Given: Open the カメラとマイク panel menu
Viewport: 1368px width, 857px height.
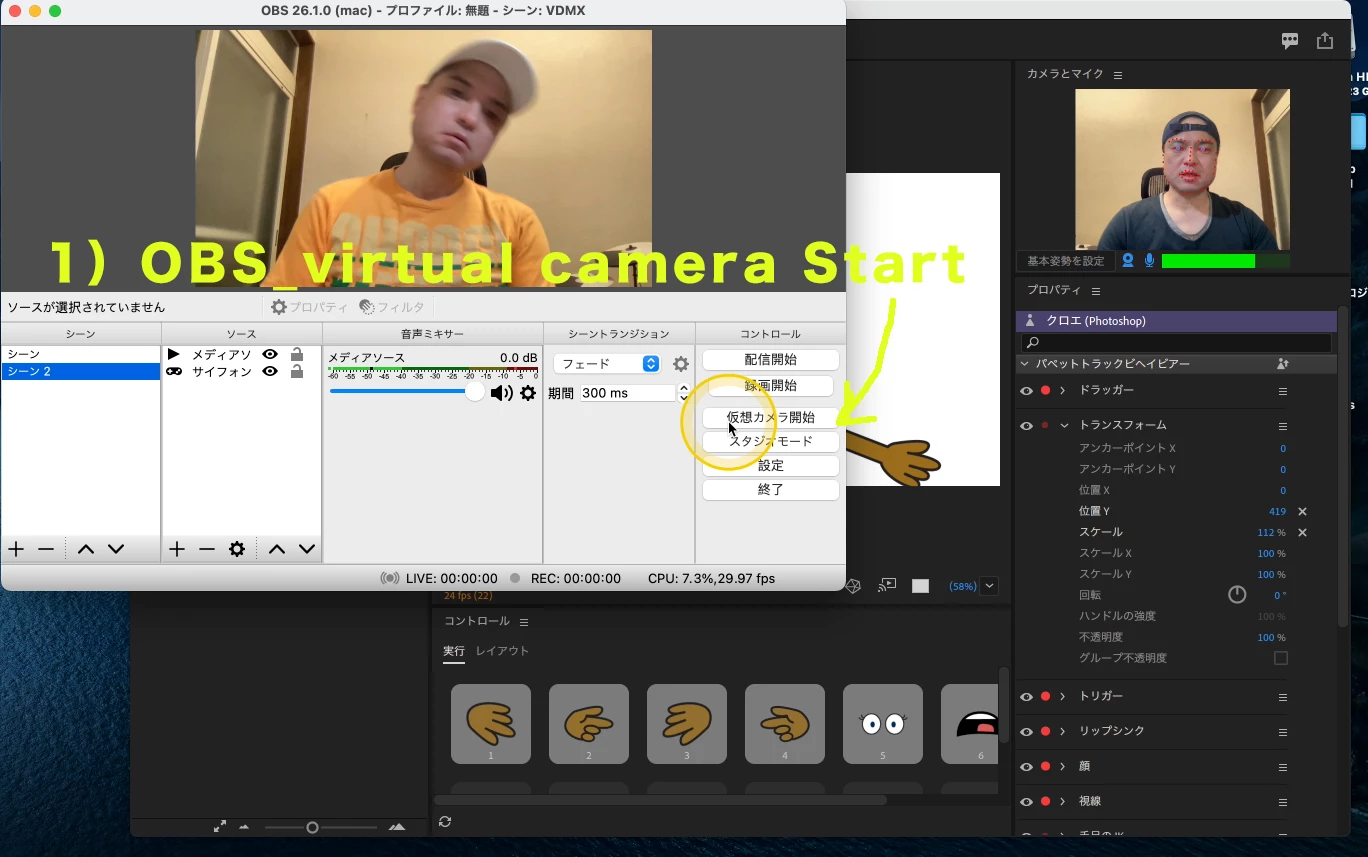Looking at the screenshot, I should point(1118,75).
